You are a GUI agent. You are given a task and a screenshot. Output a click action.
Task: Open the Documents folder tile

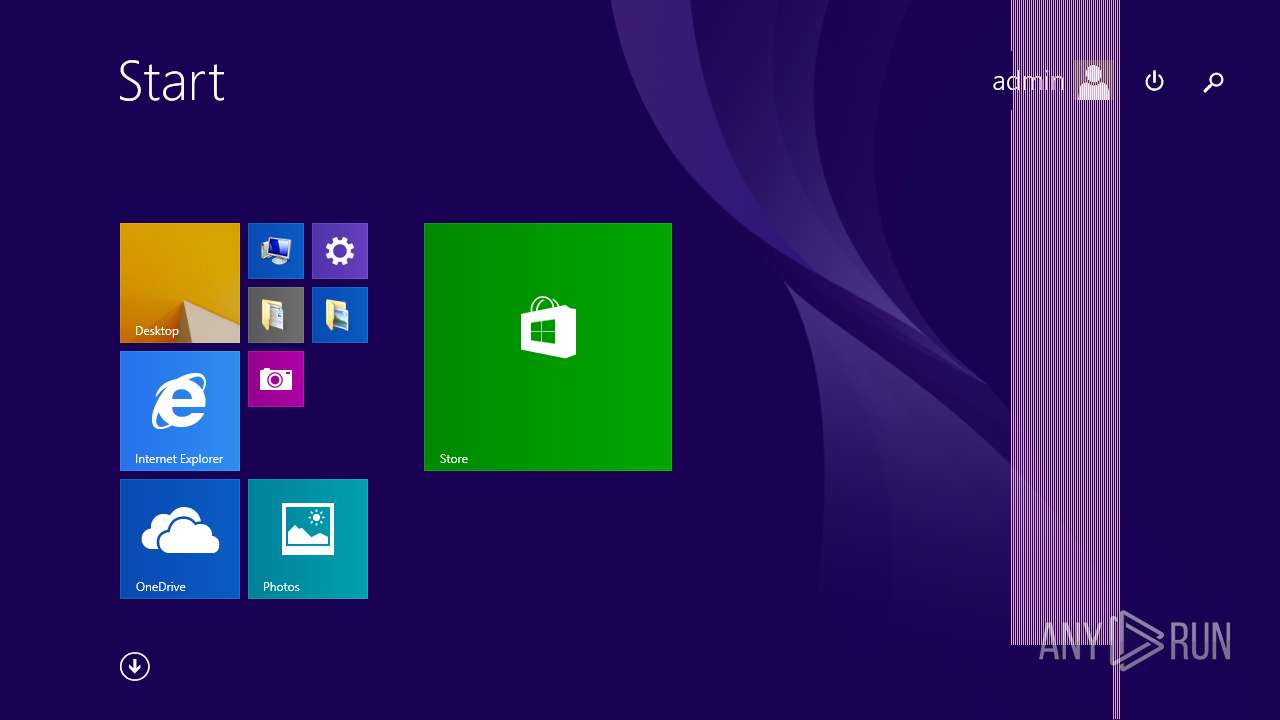276,315
